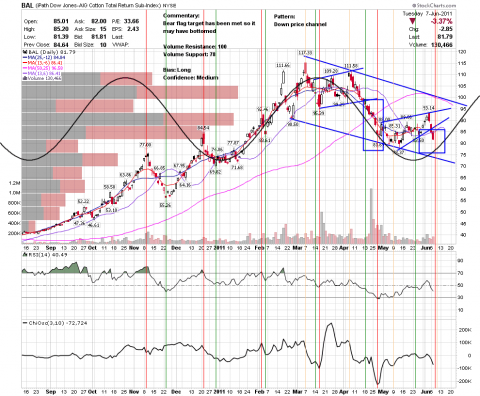Open the StockCharts.com watermark link
The height and width of the screenshot is (396, 480).
click(434, 6)
